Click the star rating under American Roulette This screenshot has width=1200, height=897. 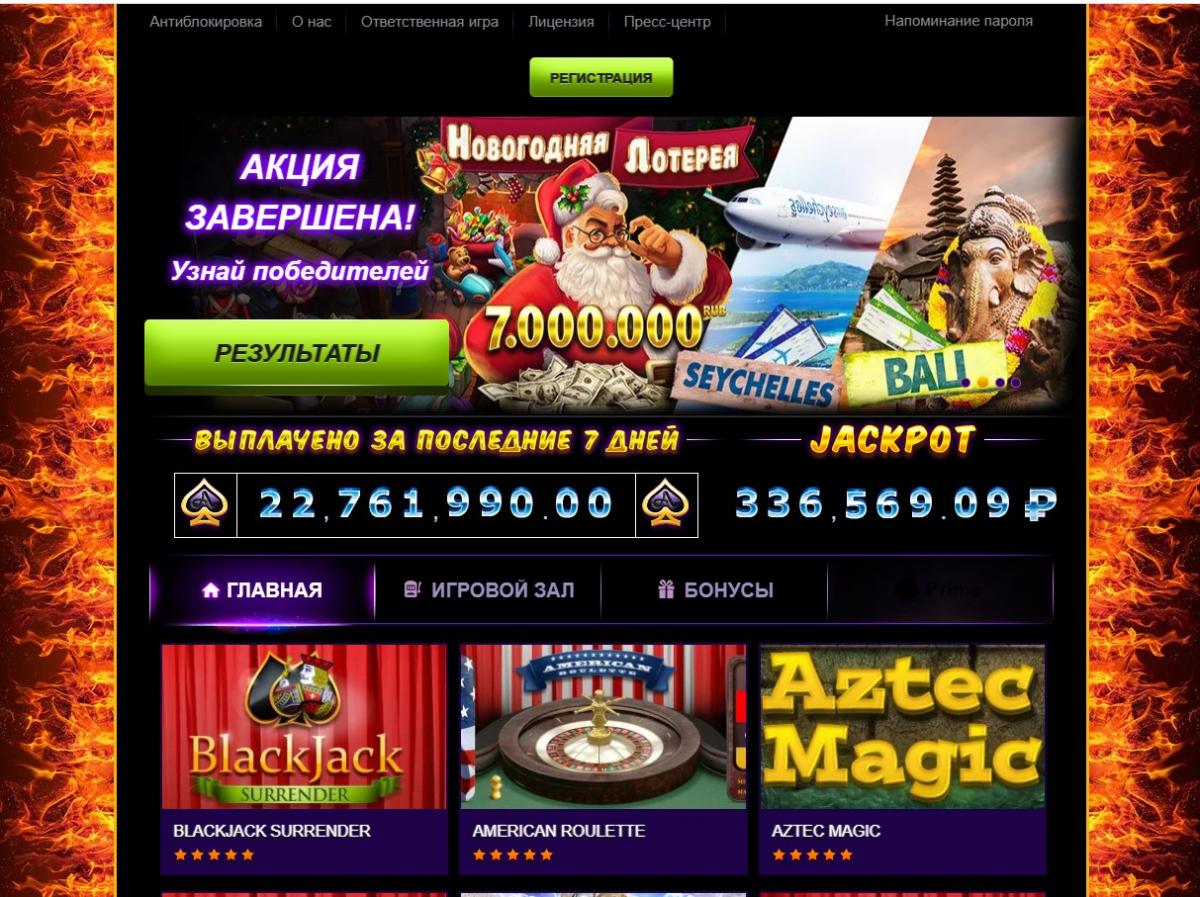click(512, 855)
